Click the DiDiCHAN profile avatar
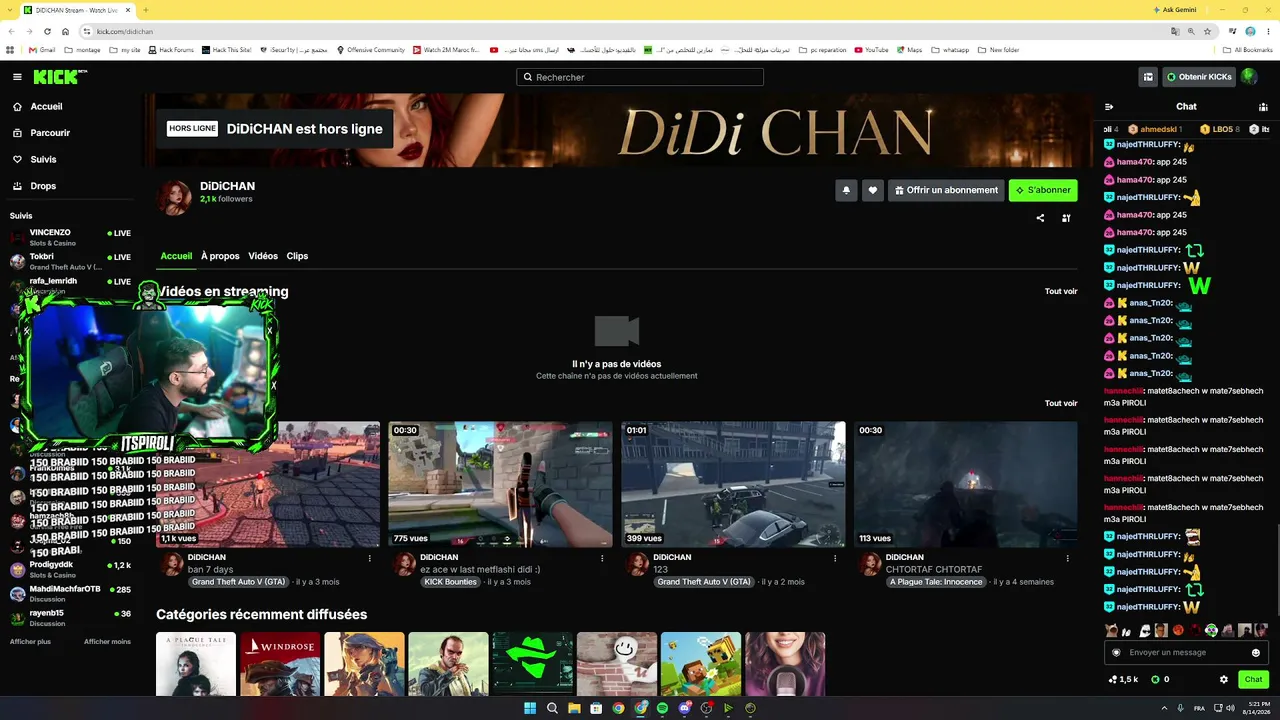Image resolution: width=1280 pixels, height=720 pixels. pyautogui.click(x=175, y=198)
